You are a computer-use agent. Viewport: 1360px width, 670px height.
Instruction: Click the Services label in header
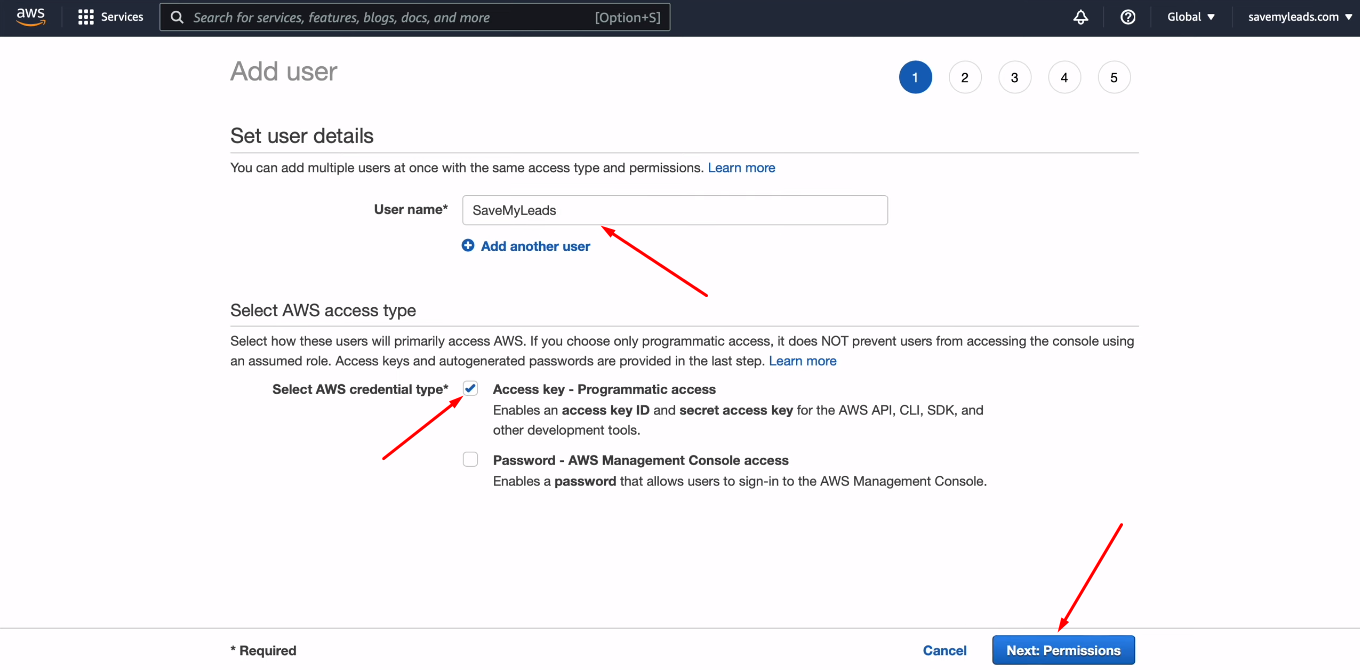(x=122, y=17)
